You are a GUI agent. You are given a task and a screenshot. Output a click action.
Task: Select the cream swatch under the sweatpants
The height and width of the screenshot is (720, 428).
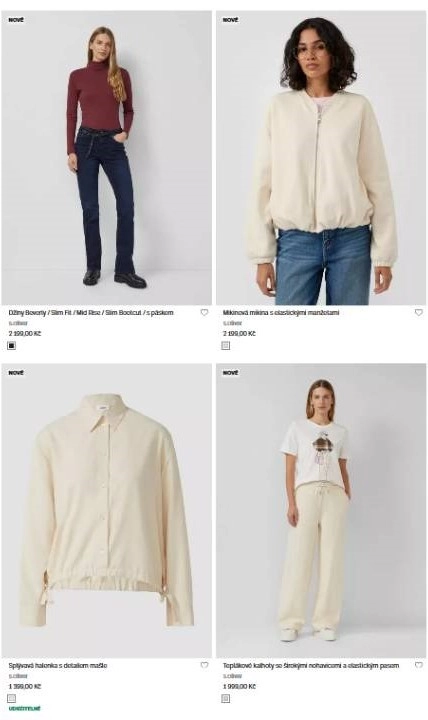tap(226, 698)
